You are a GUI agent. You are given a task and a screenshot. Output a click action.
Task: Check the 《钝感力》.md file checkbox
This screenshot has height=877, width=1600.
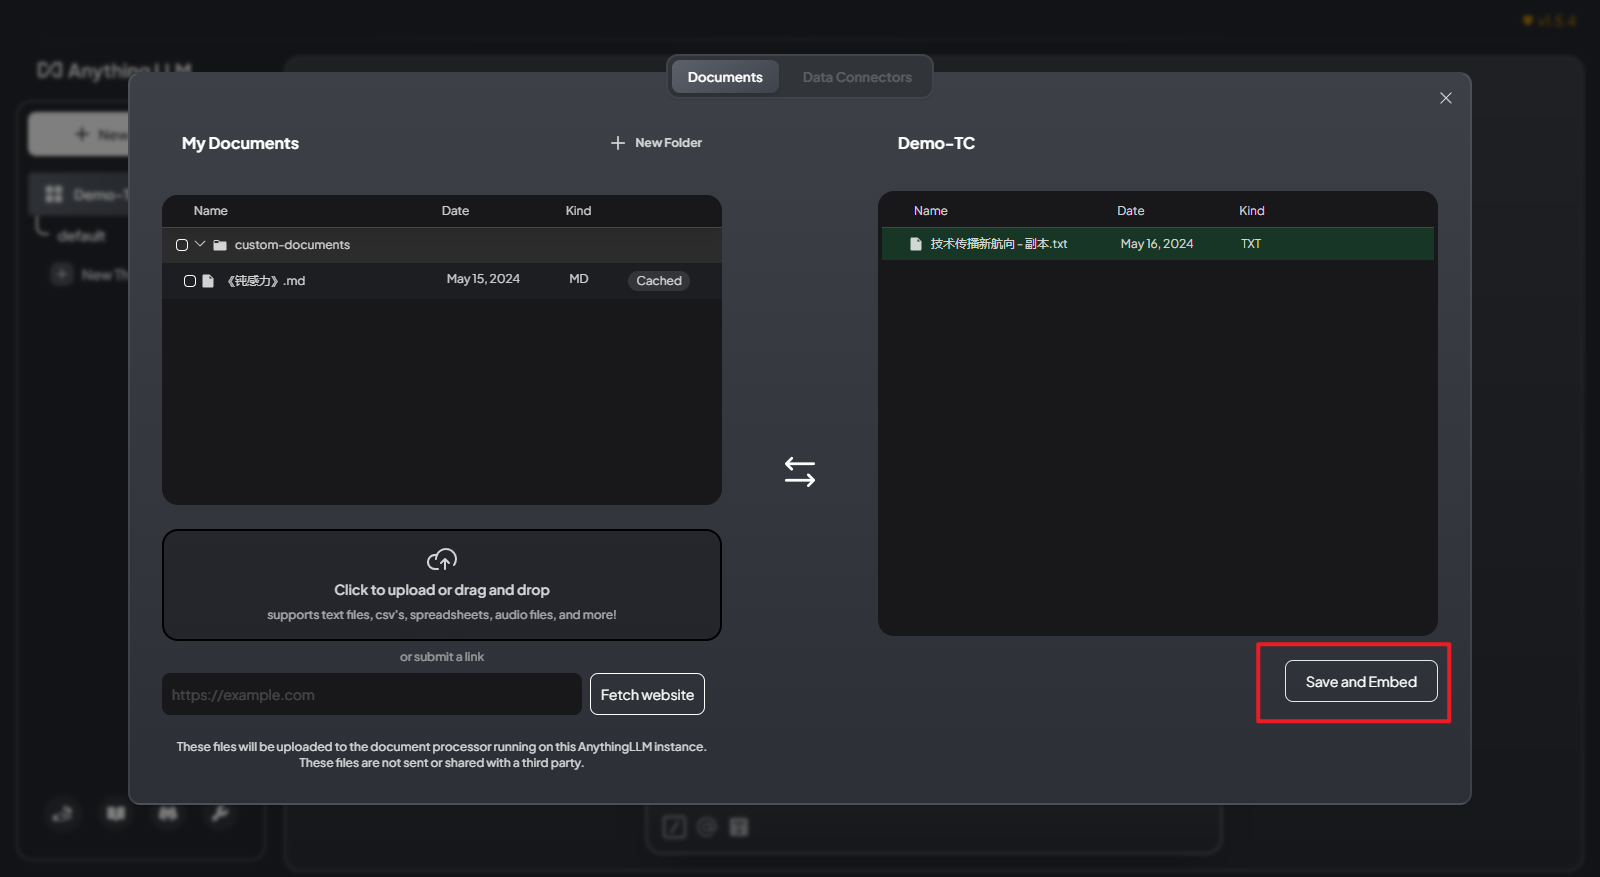coord(190,281)
